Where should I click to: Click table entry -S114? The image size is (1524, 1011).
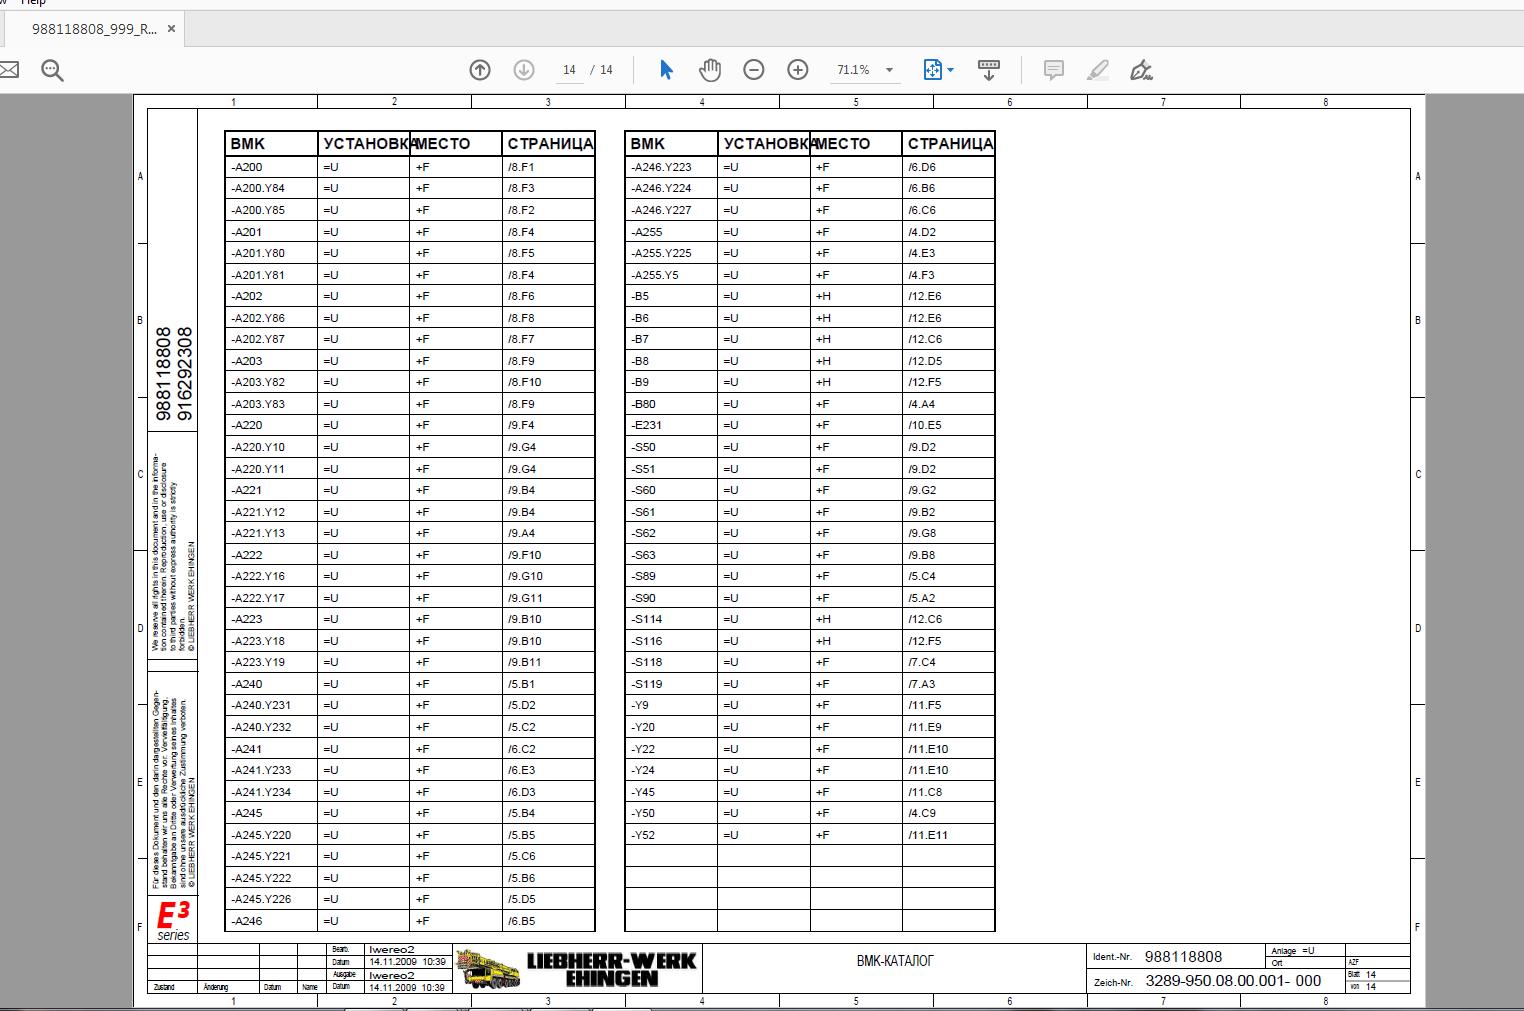pos(646,619)
